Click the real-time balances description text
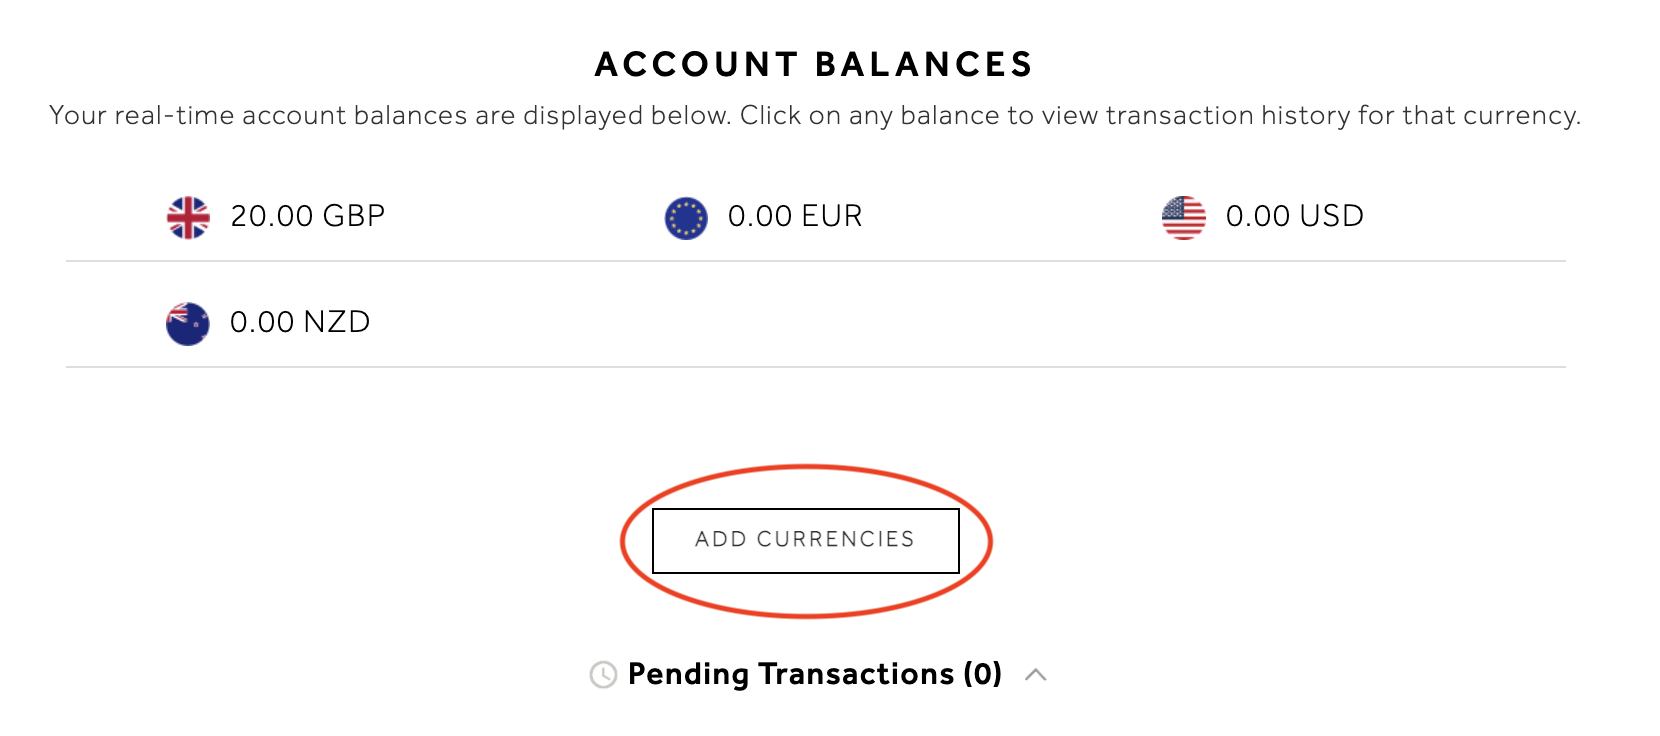Image resolution: width=1660 pixels, height=736 pixels. click(x=815, y=116)
